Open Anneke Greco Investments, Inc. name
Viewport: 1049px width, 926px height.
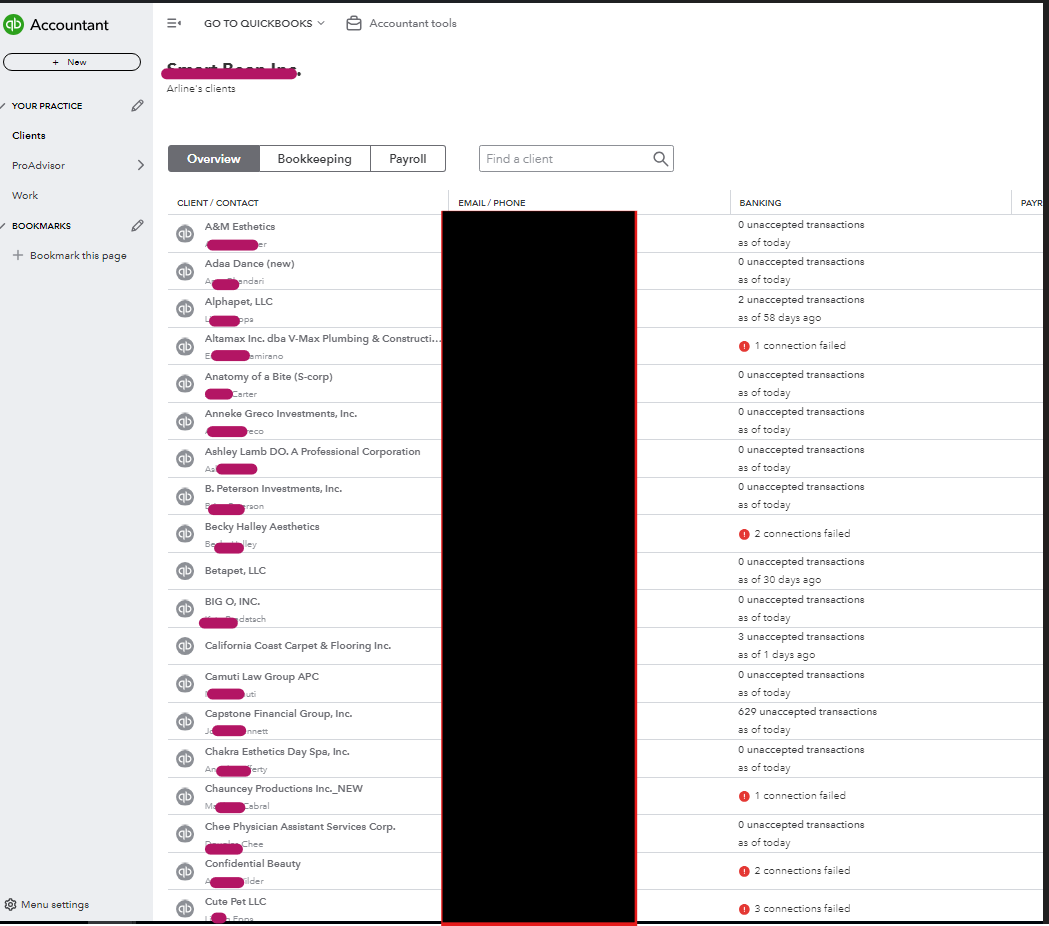[281, 413]
